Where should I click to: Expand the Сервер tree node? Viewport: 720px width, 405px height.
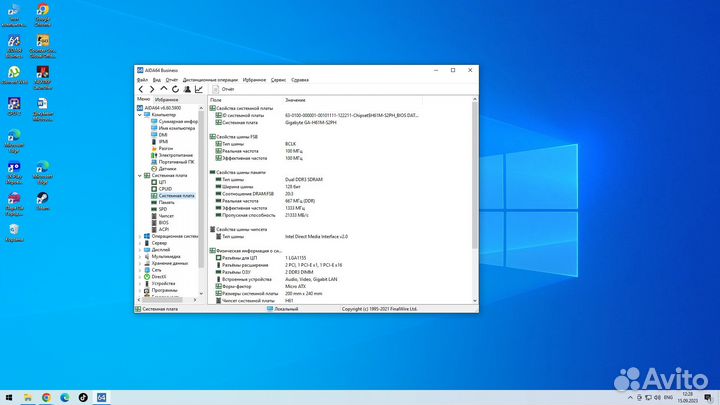coord(140,243)
